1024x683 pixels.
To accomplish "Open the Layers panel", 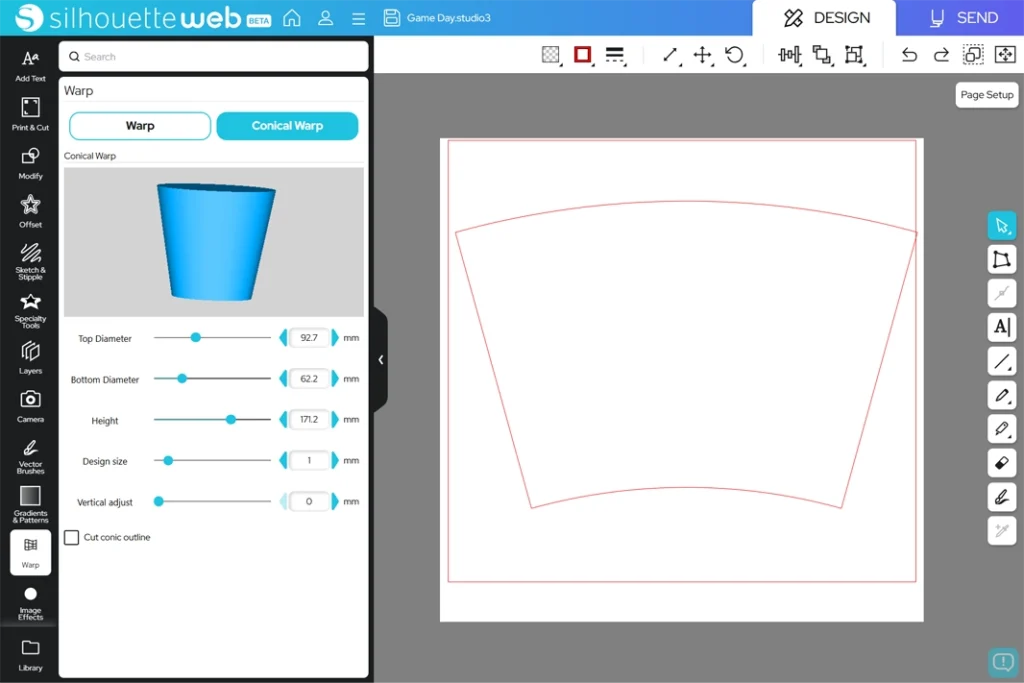I will tap(30, 357).
